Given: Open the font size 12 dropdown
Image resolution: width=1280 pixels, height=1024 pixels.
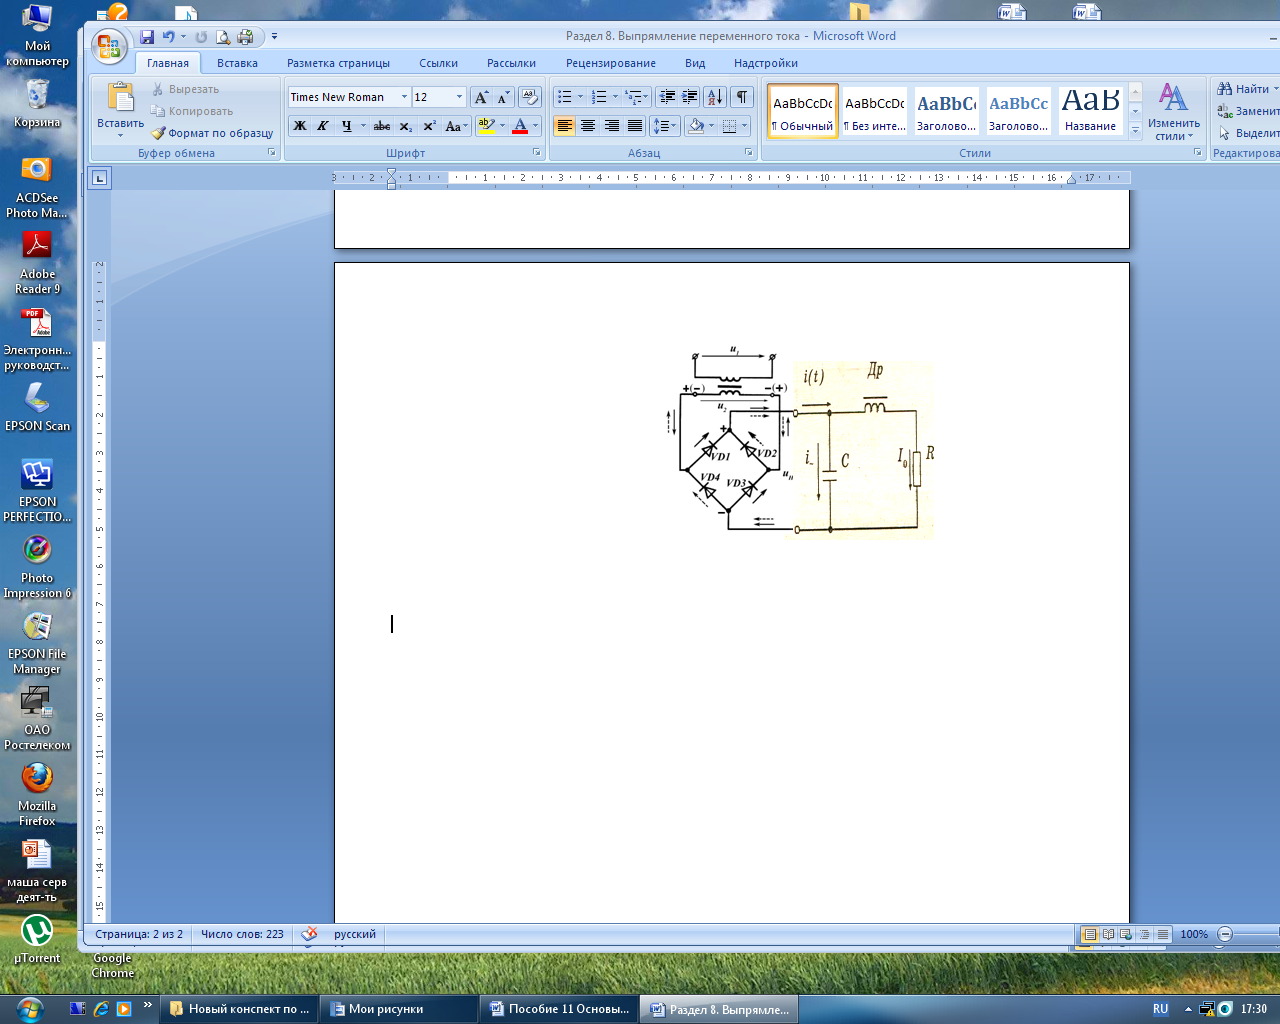Looking at the screenshot, I should tap(459, 97).
